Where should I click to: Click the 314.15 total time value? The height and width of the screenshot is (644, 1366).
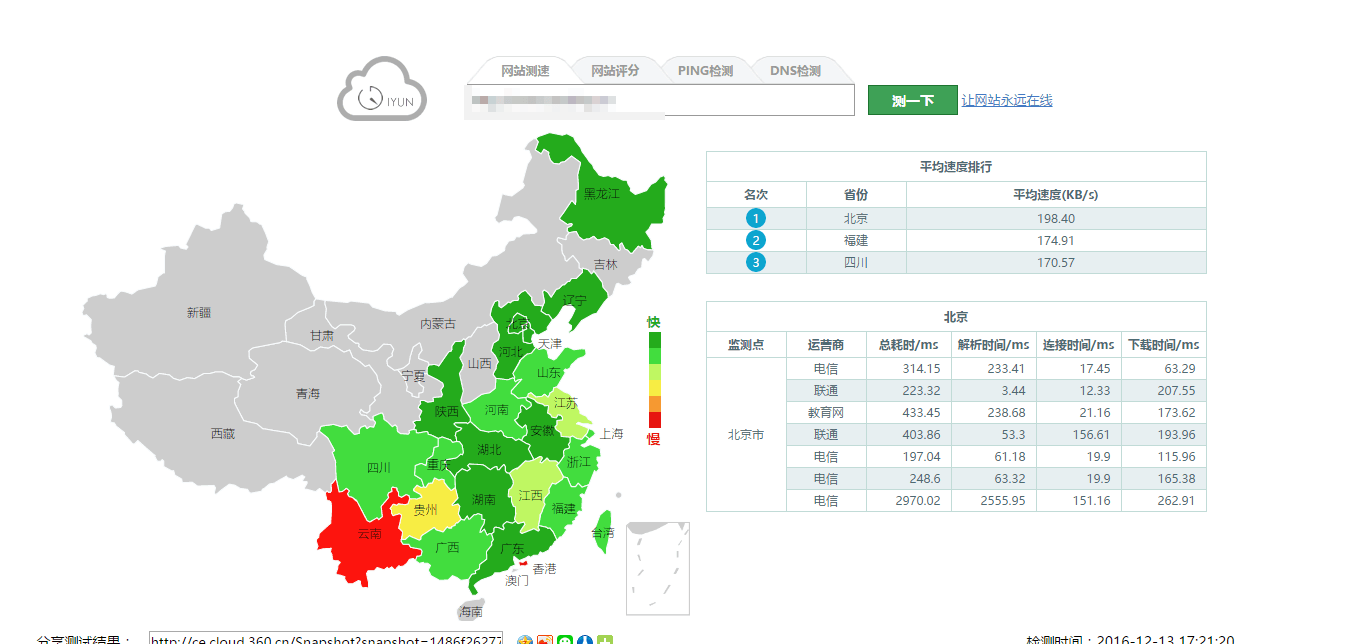[x=921, y=368]
